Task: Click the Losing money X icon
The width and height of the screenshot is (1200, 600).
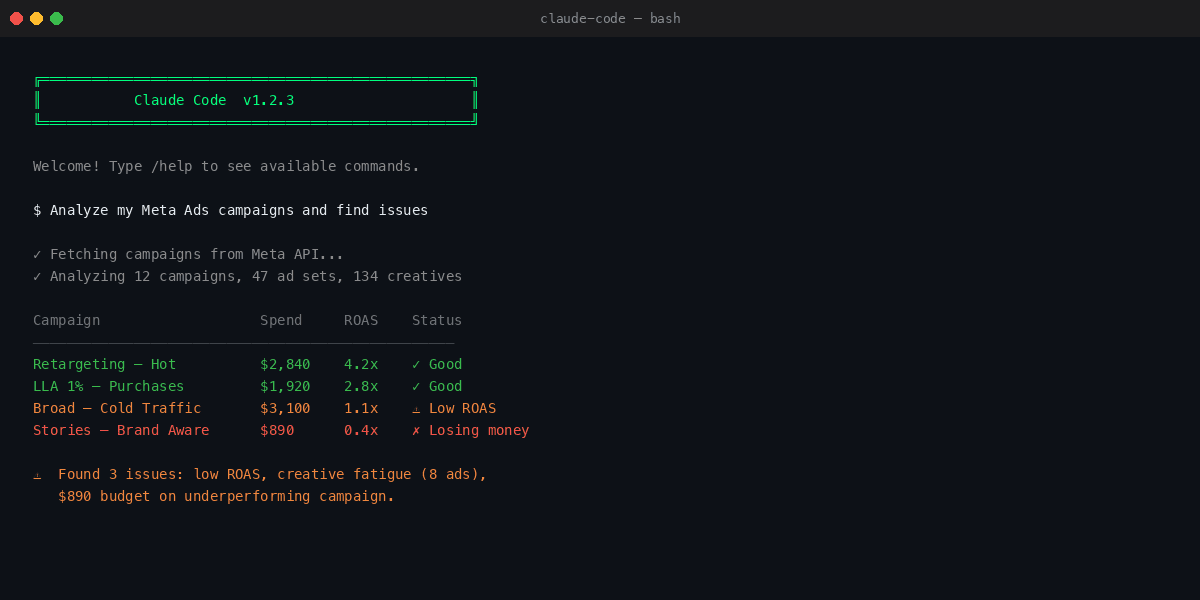Action: coord(416,430)
